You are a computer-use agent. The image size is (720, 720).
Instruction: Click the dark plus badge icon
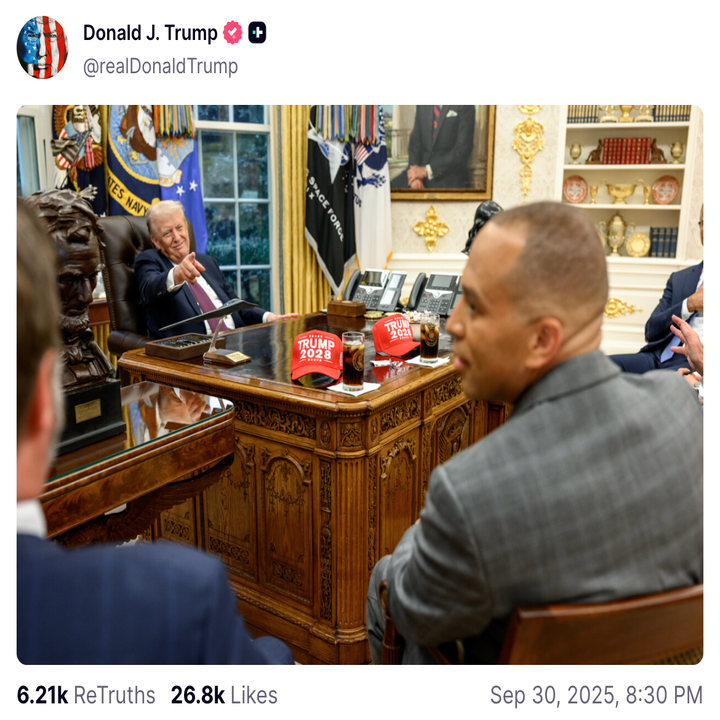257,33
